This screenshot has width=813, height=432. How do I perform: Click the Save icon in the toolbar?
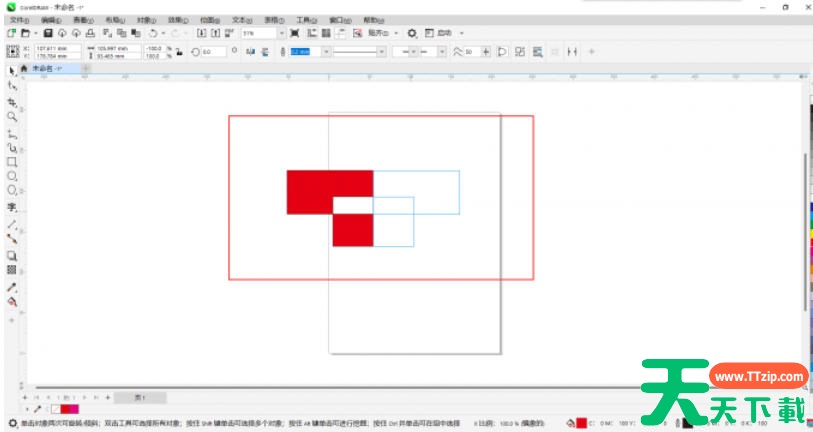(47, 33)
